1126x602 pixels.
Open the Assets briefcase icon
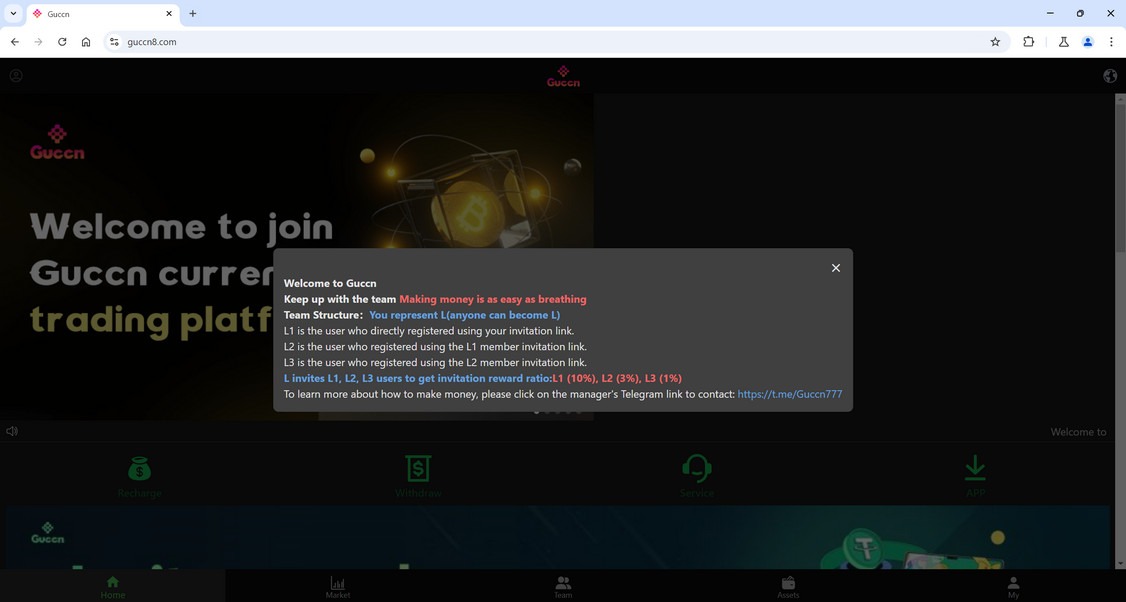(789, 583)
